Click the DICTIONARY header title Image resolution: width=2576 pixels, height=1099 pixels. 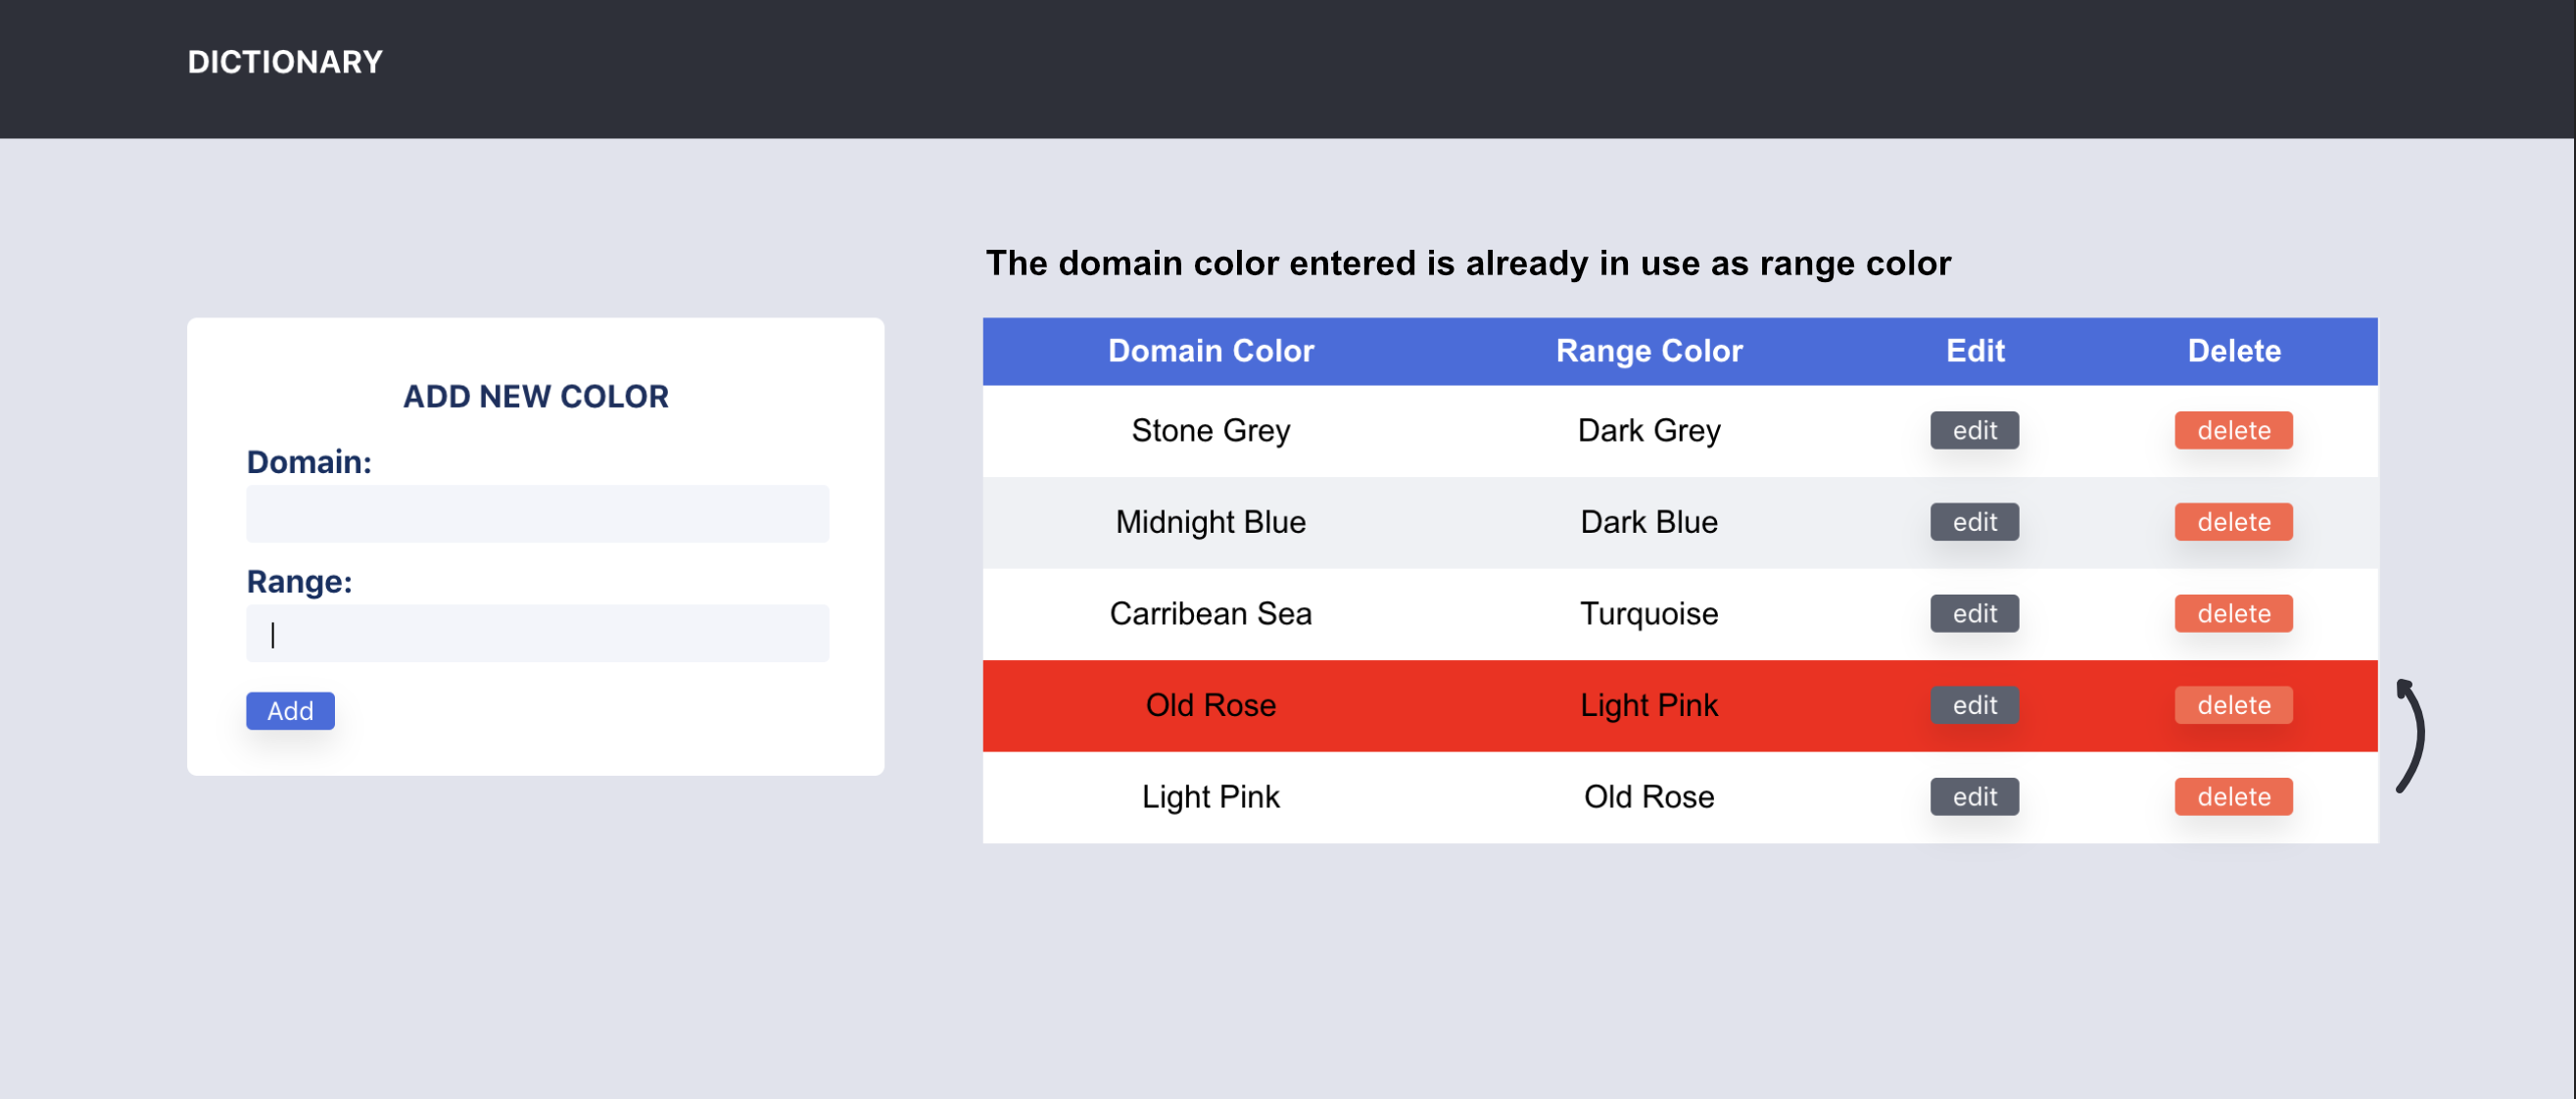click(x=284, y=61)
